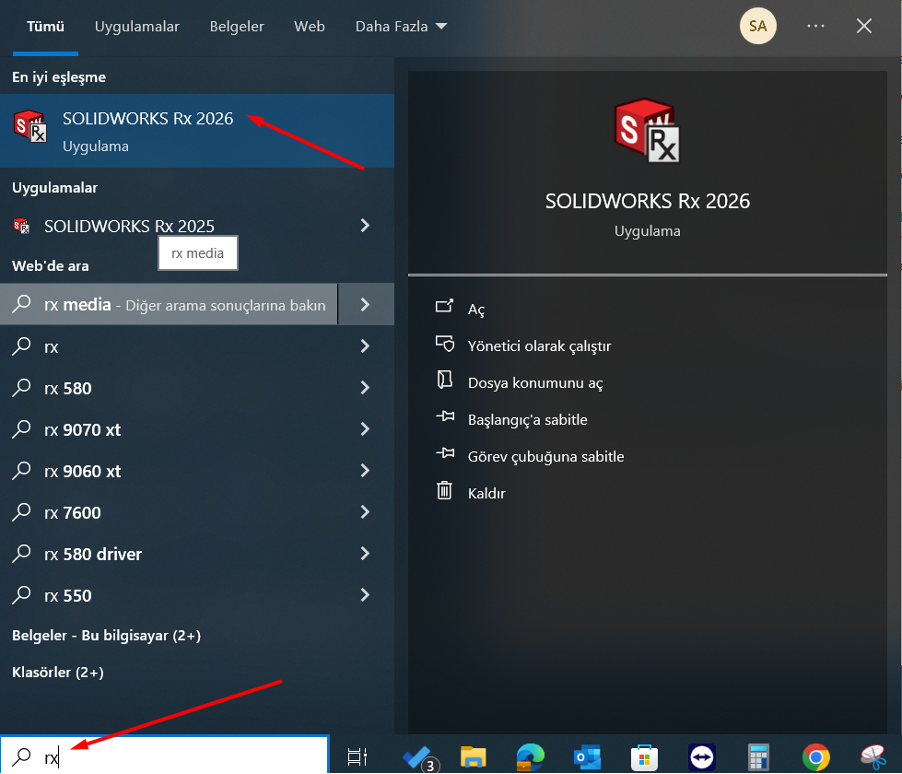Screen dimensions: 902x774
Task: Click the large SOLIDWORKS Rx 2026 preview logo
Action: (647, 131)
